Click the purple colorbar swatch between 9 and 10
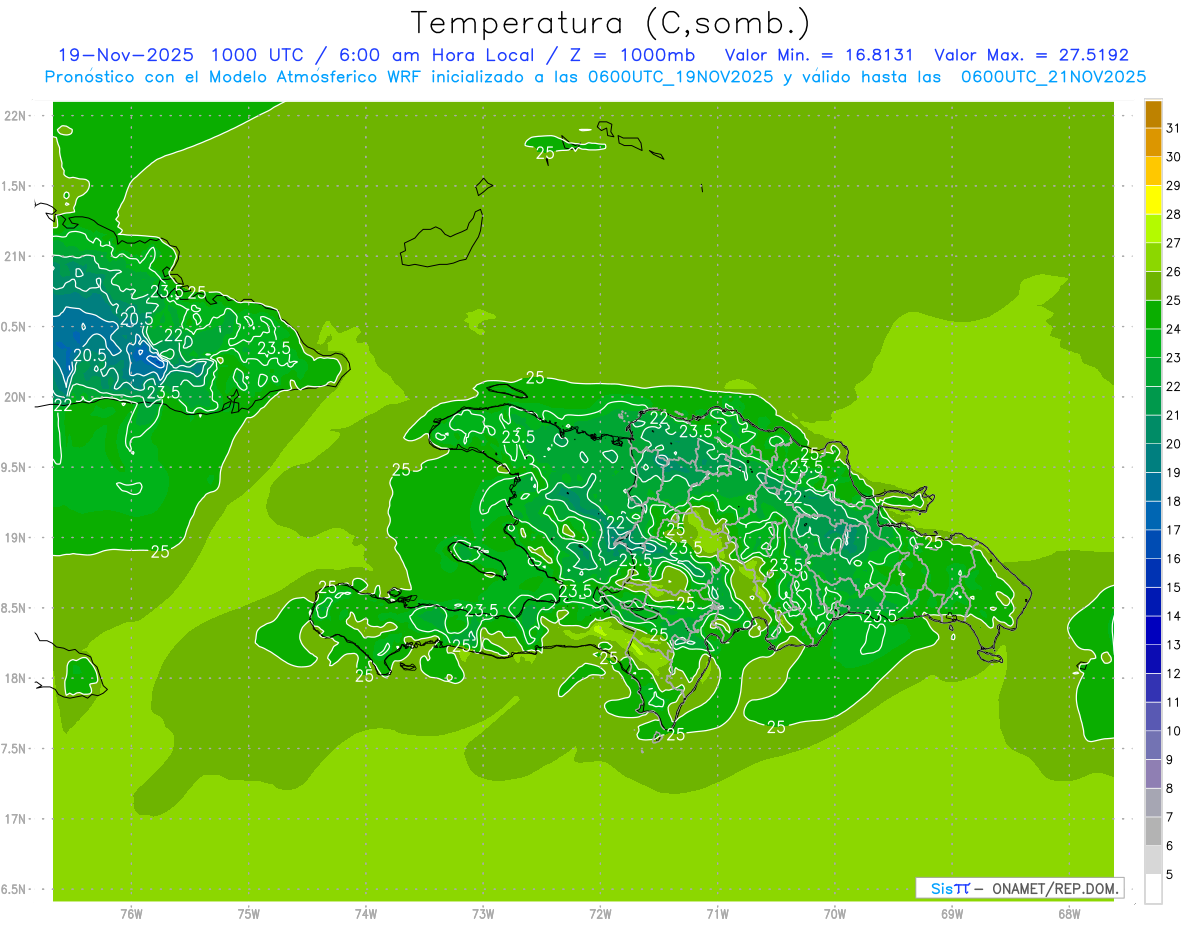Image resolution: width=1200 pixels, height=927 pixels. (x=1153, y=745)
